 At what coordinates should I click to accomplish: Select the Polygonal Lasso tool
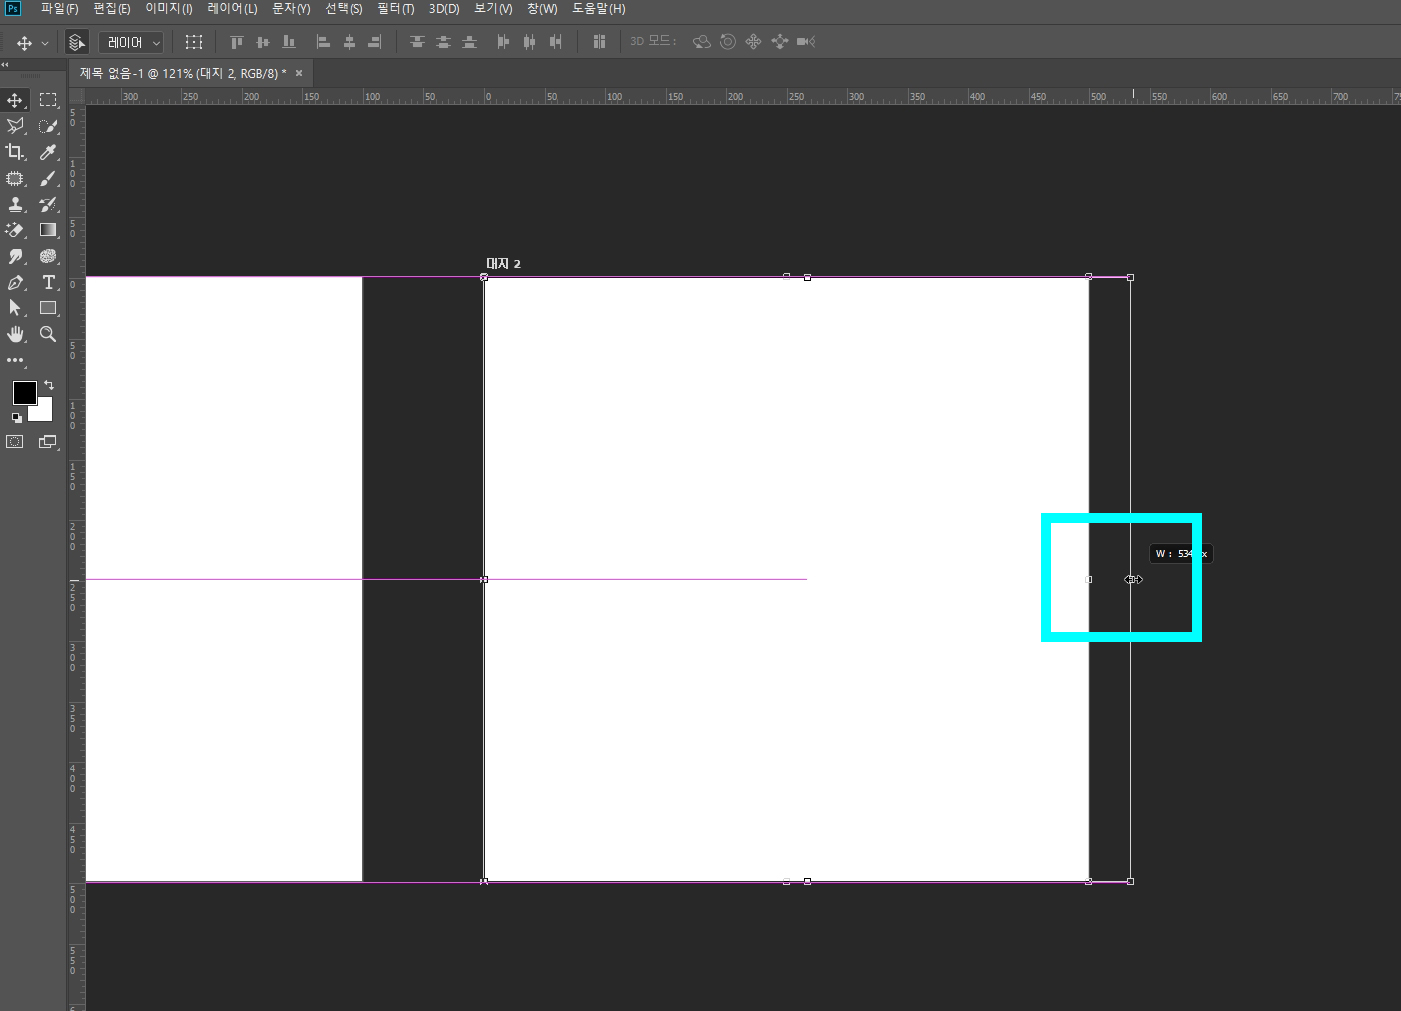tap(15, 126)
